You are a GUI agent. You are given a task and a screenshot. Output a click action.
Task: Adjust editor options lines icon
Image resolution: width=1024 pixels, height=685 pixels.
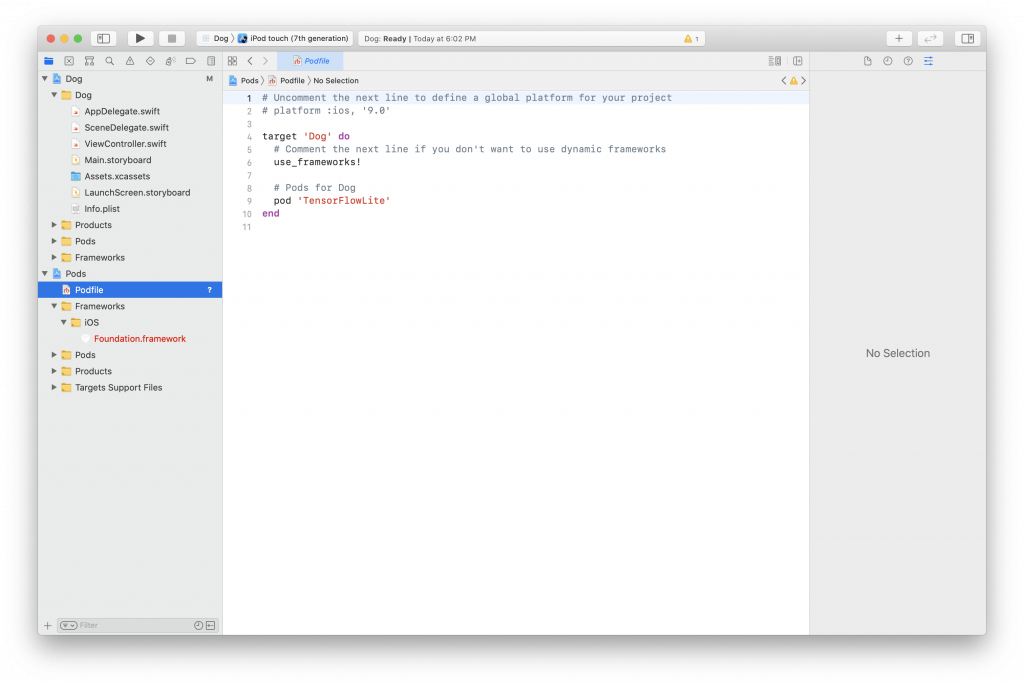[775, 61]
